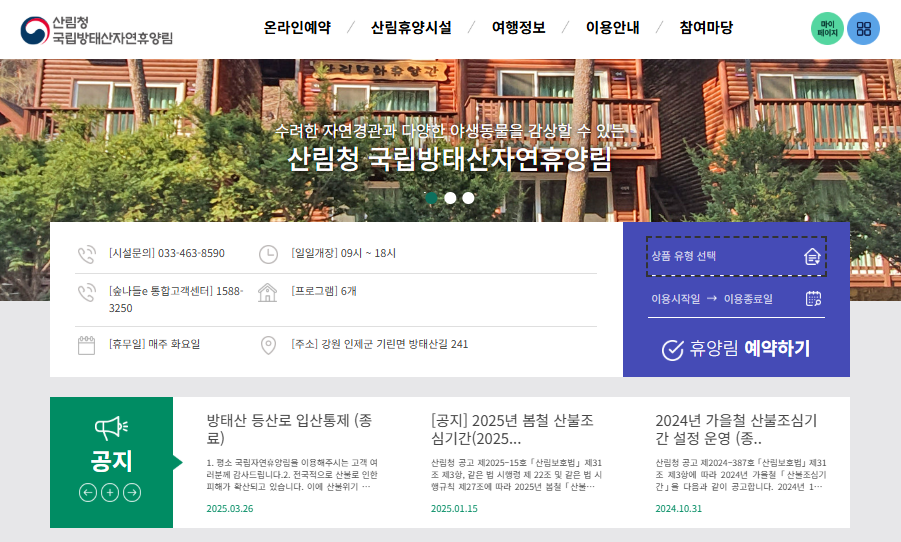The height and width of the screenshot is (542, 901).
Task: Click banner title 산림청 국립방태산자연휴양림
Action: [449, 159]
